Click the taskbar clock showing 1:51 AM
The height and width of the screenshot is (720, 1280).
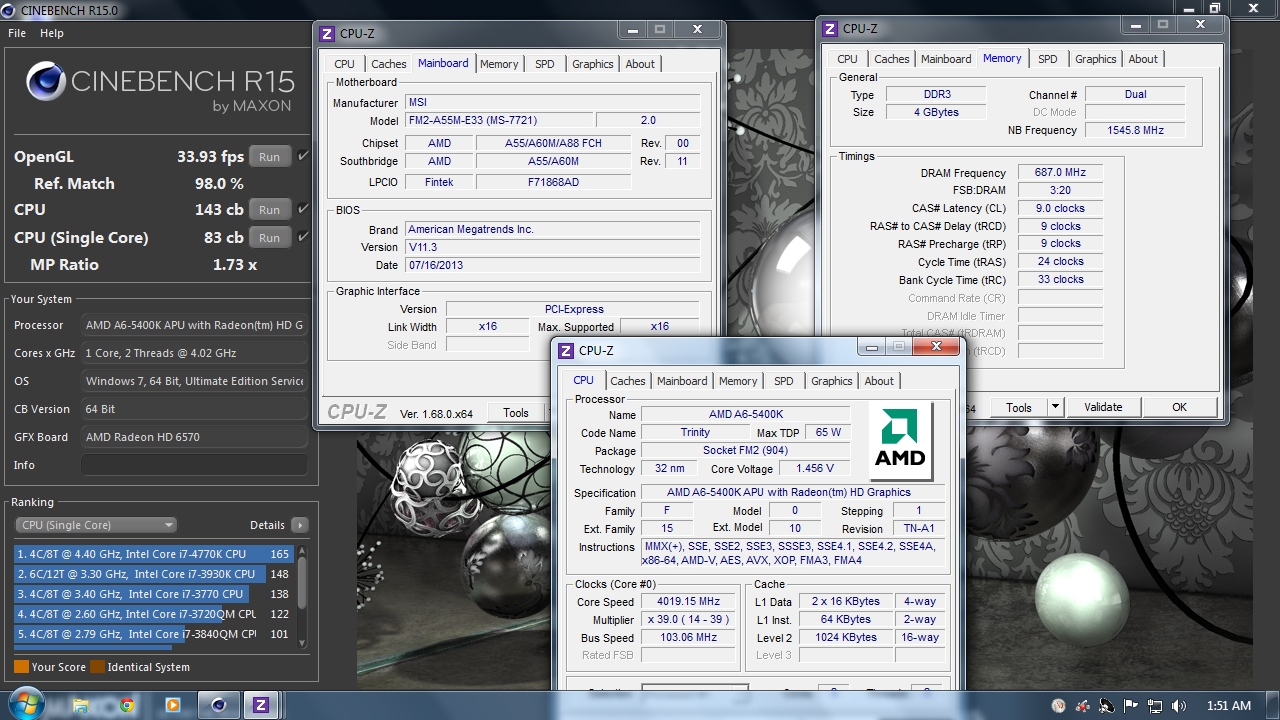[x=1228, y=705]
